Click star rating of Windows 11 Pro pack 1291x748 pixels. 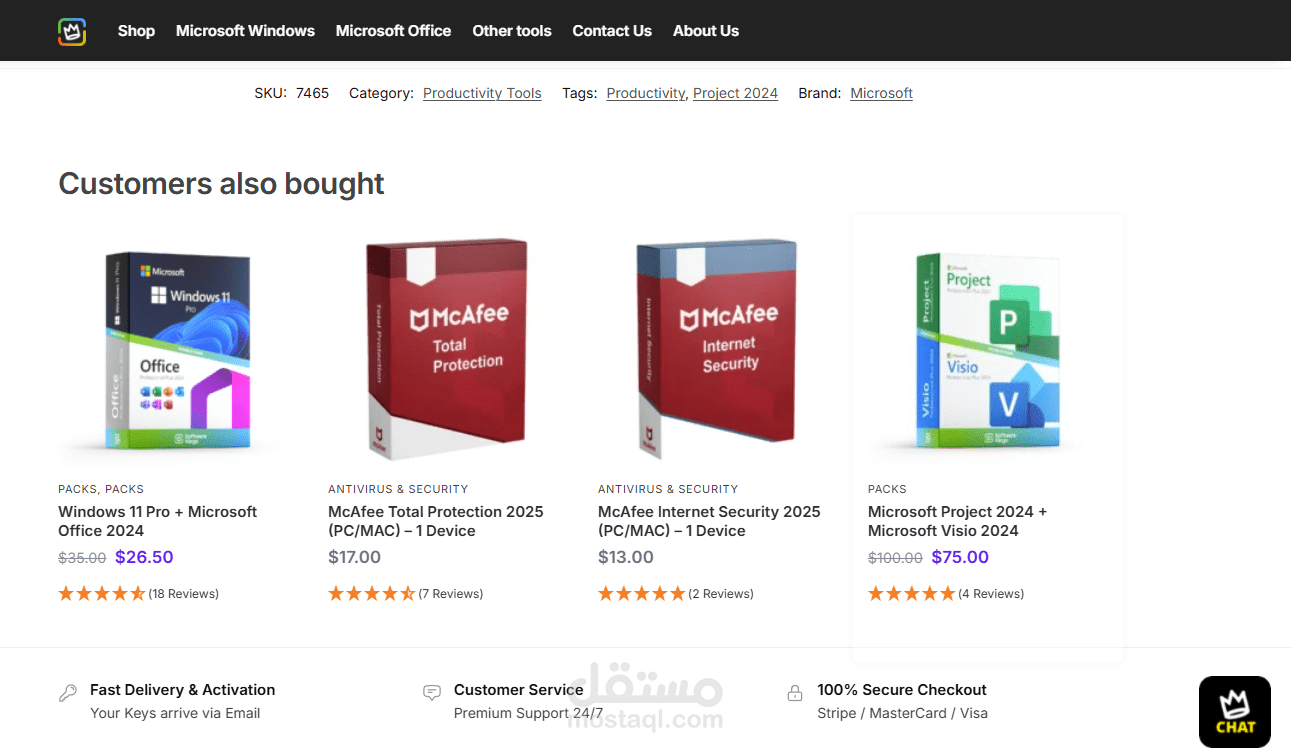pyautogui.click(x=102, y=594)
